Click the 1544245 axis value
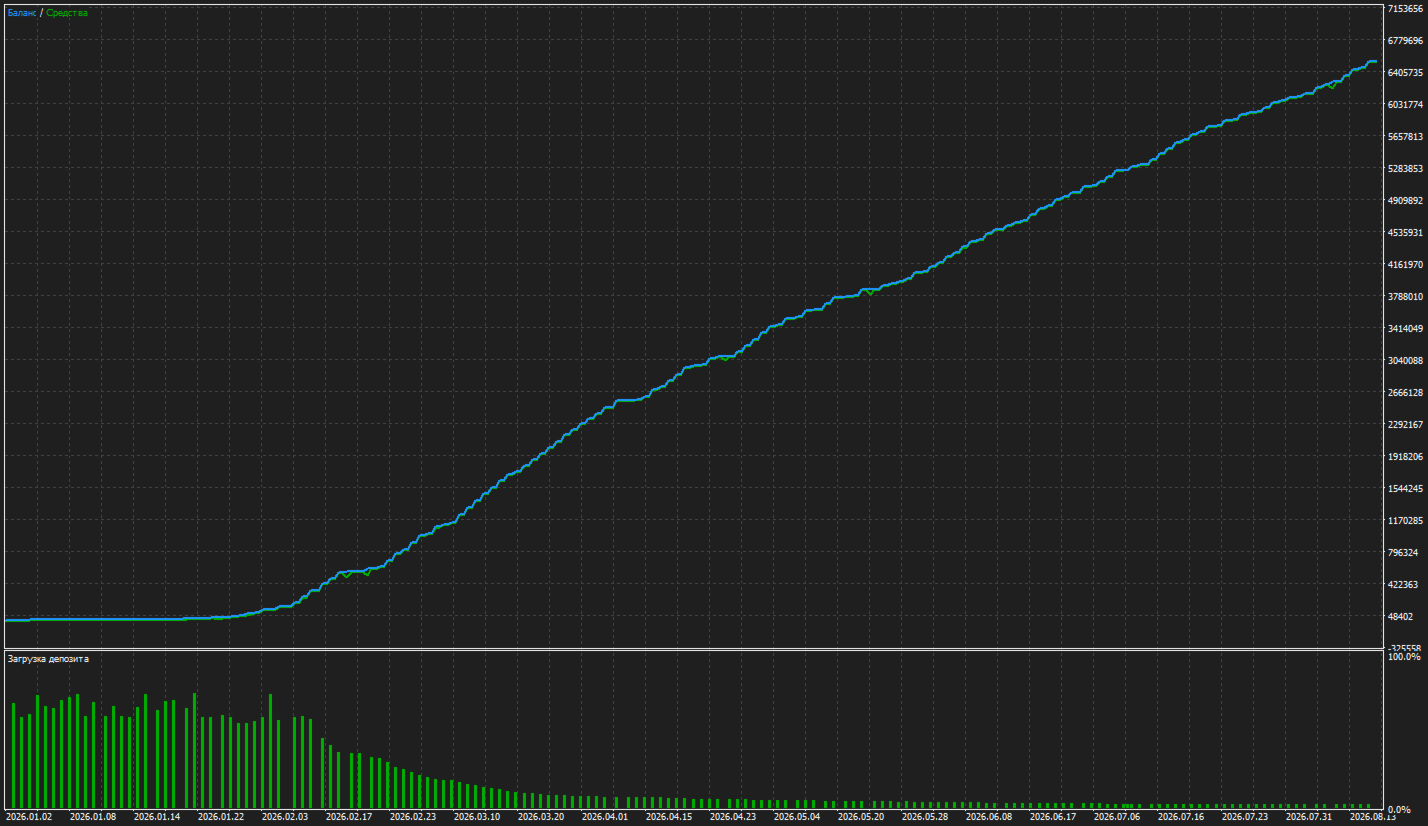 pos(1405,489)
